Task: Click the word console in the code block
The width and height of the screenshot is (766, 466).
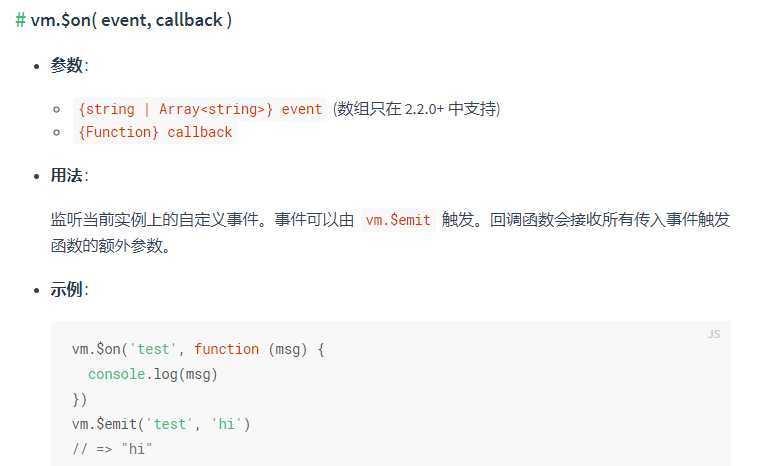Action: click(x=116, y=374)
